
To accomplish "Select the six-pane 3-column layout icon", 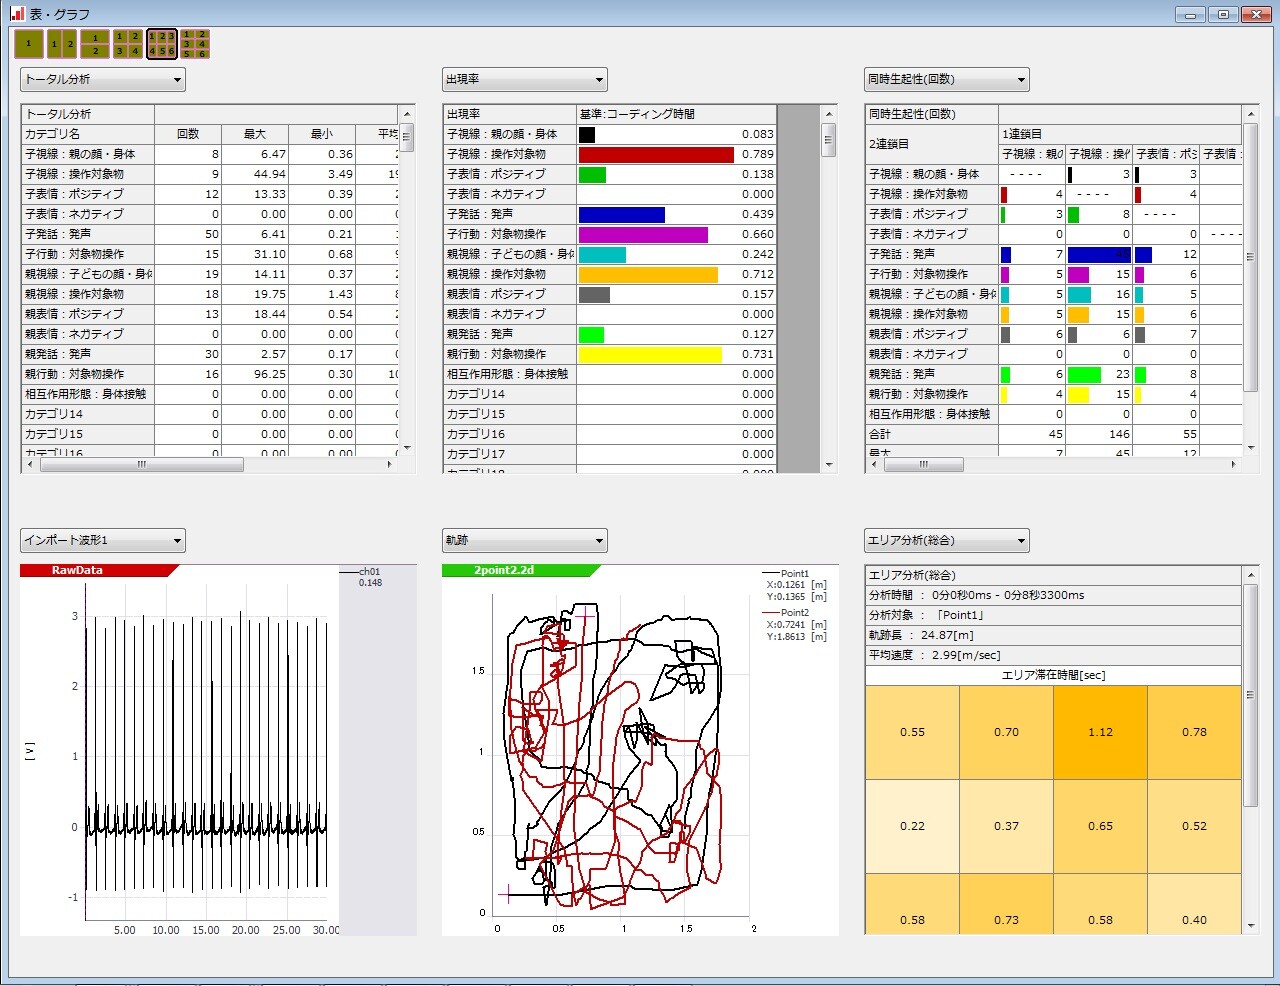I will tap(162, 44).
